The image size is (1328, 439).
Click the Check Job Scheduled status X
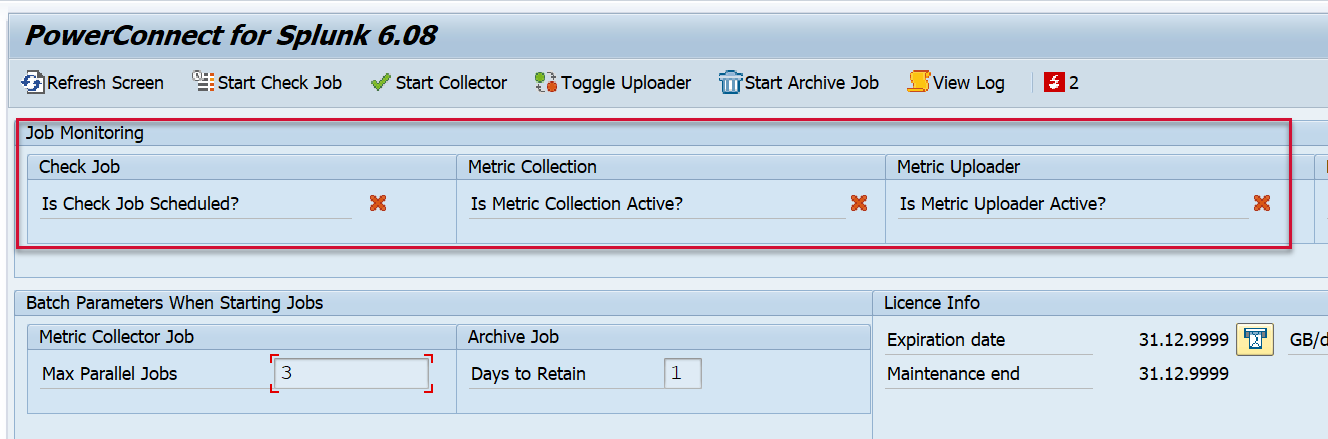click(378, 203)
